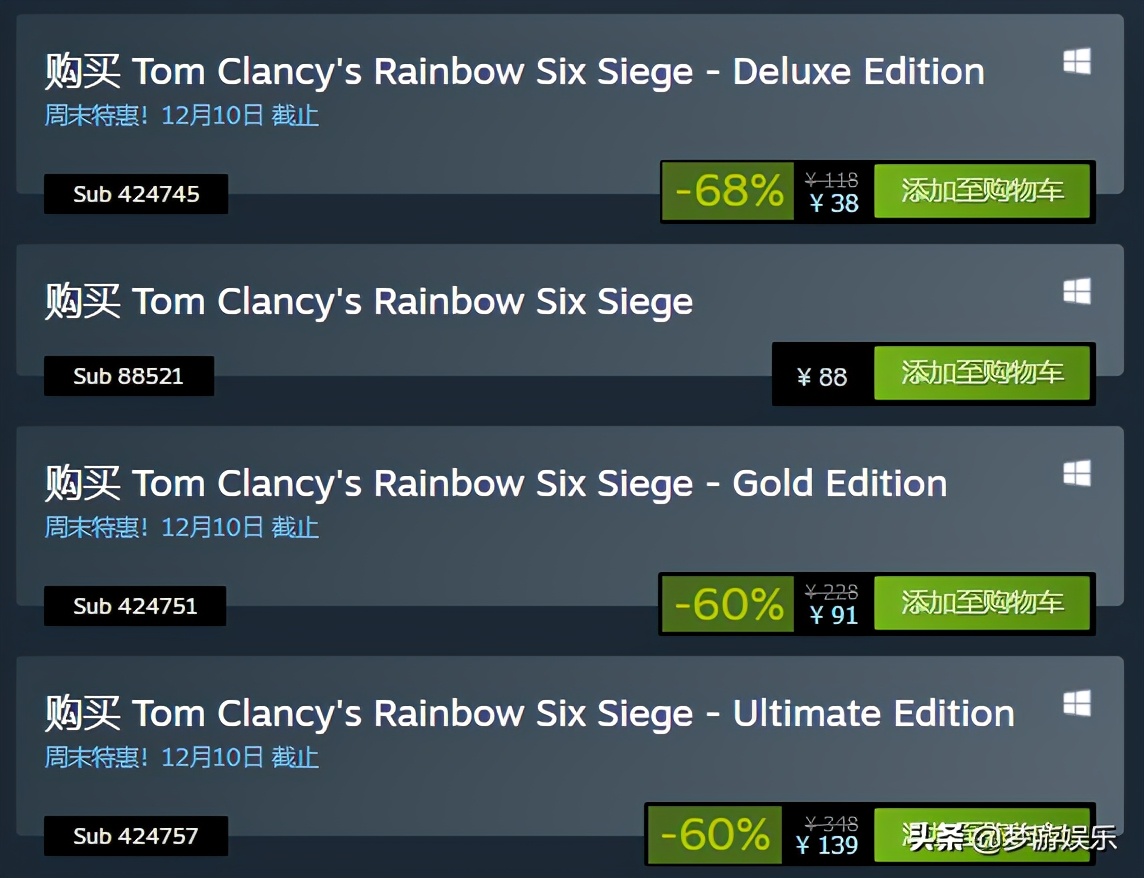Viewport: 1144px width, 878px height.
Task: Click the Sub 424757 tag
Action: [136, 836]
